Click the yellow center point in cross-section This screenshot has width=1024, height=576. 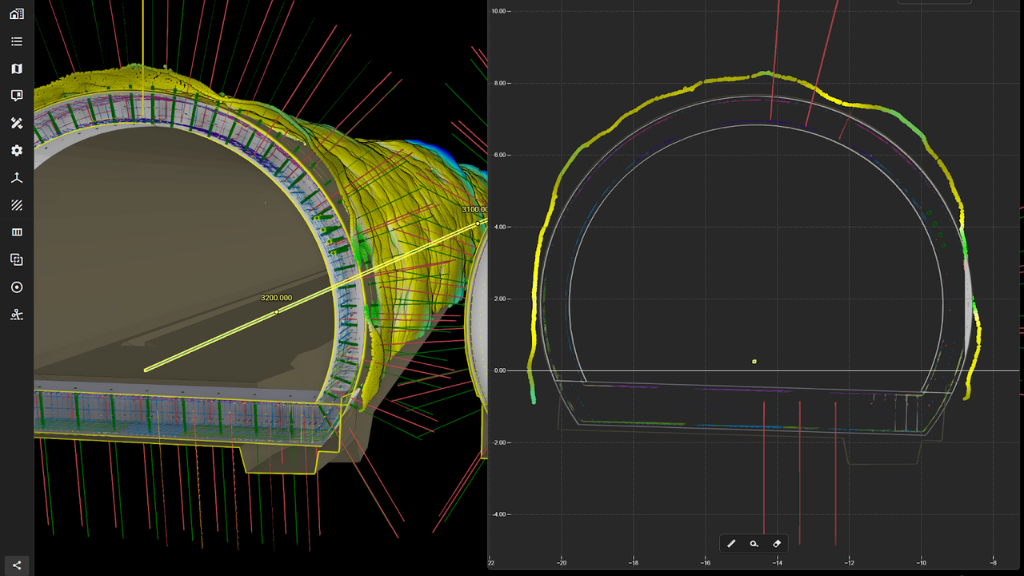754,361
